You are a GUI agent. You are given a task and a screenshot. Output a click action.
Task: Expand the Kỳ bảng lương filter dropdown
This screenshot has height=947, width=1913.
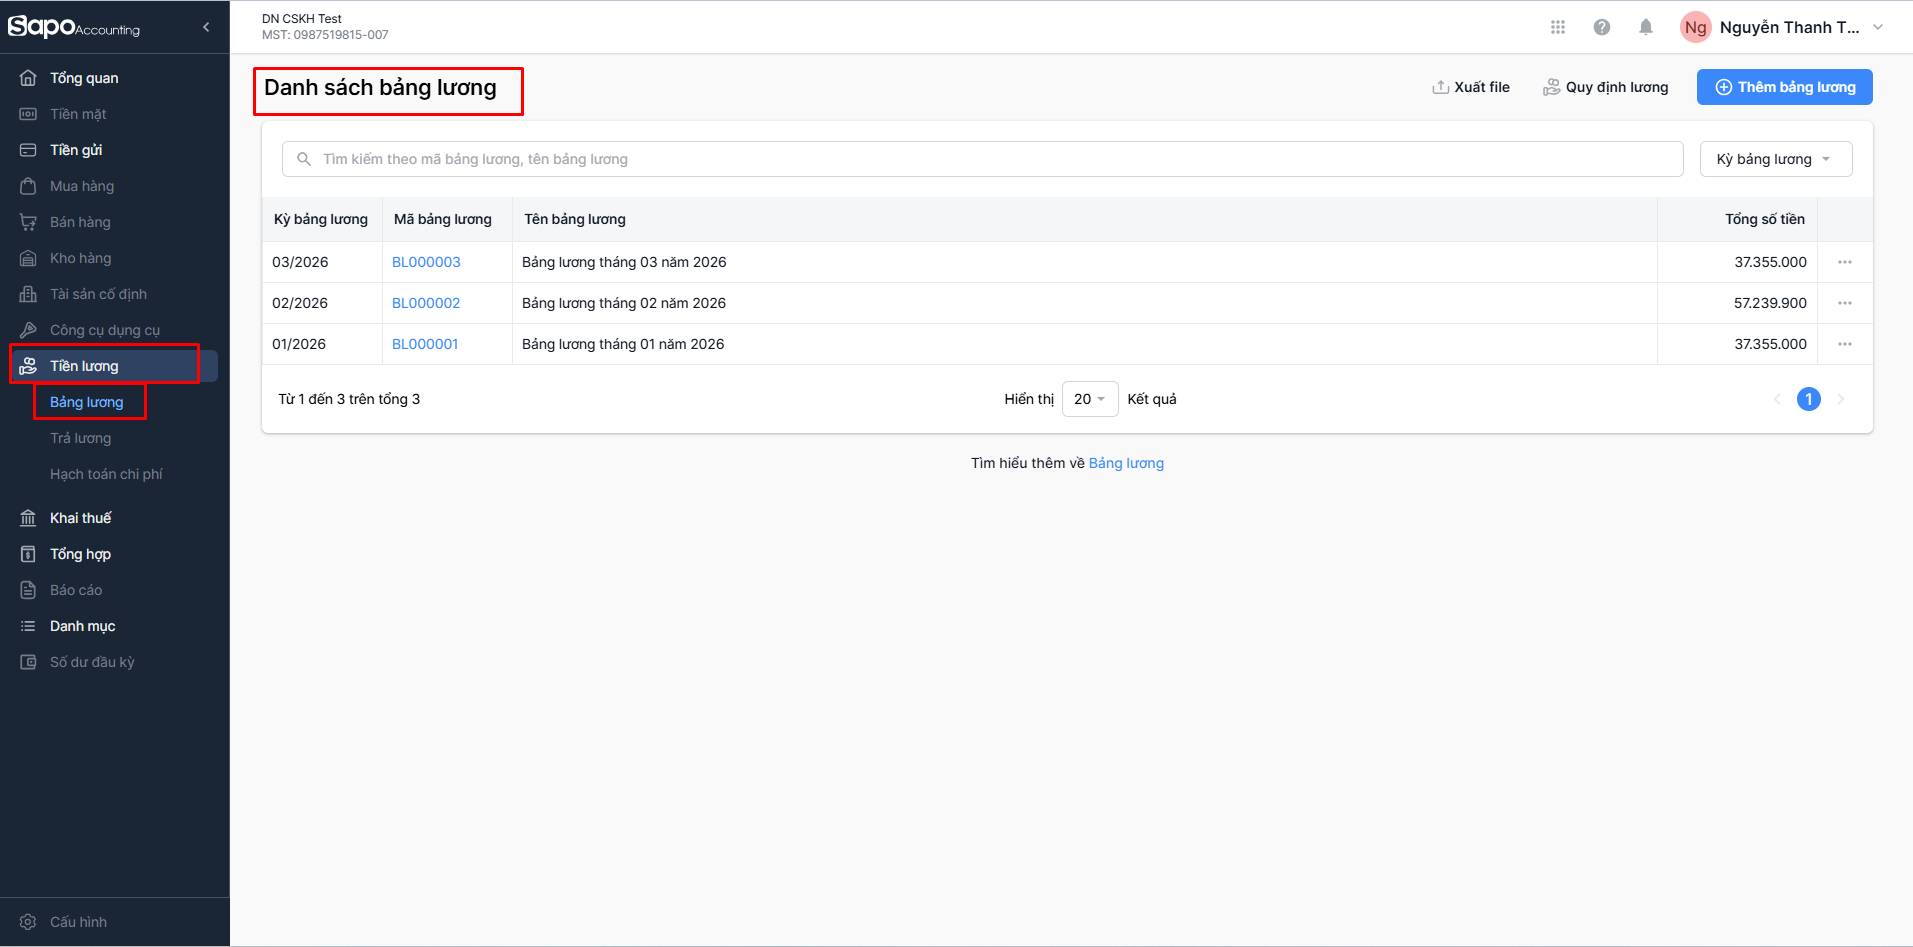click(1775, 159)
